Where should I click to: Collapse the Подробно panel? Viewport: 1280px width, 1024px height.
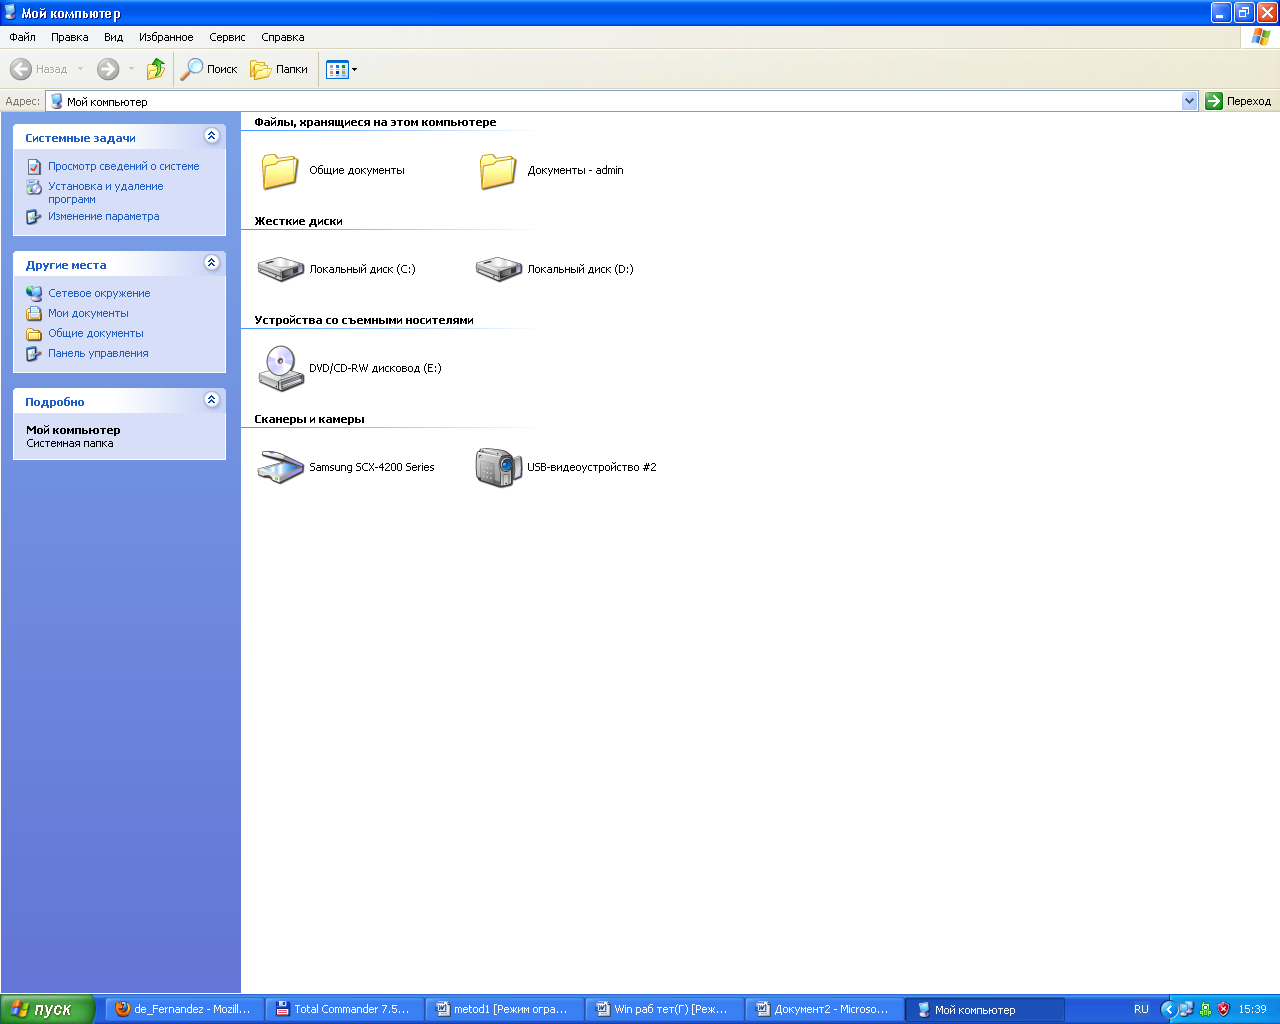211,399
